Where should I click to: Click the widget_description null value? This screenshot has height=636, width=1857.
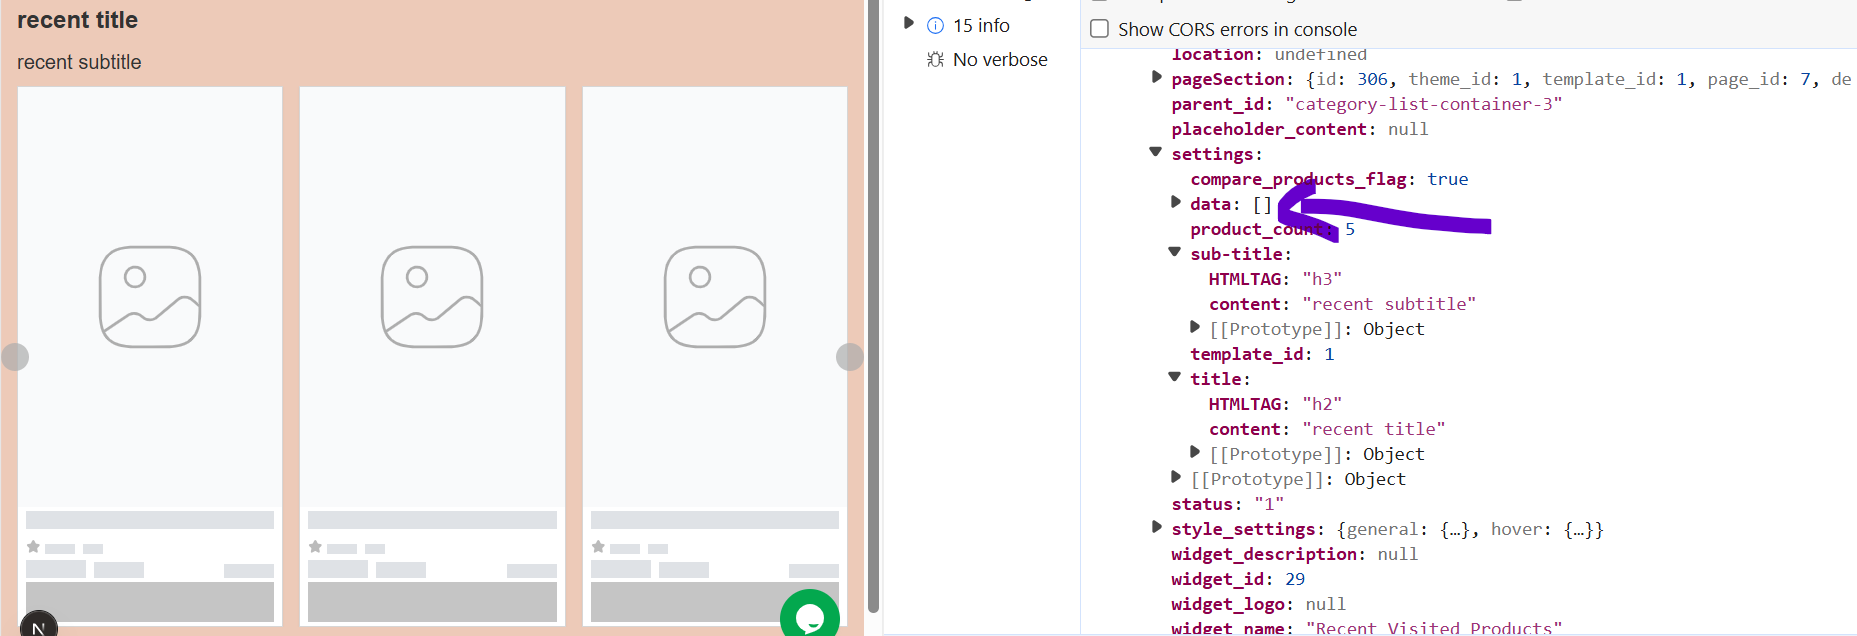(x=1397, y=554)
